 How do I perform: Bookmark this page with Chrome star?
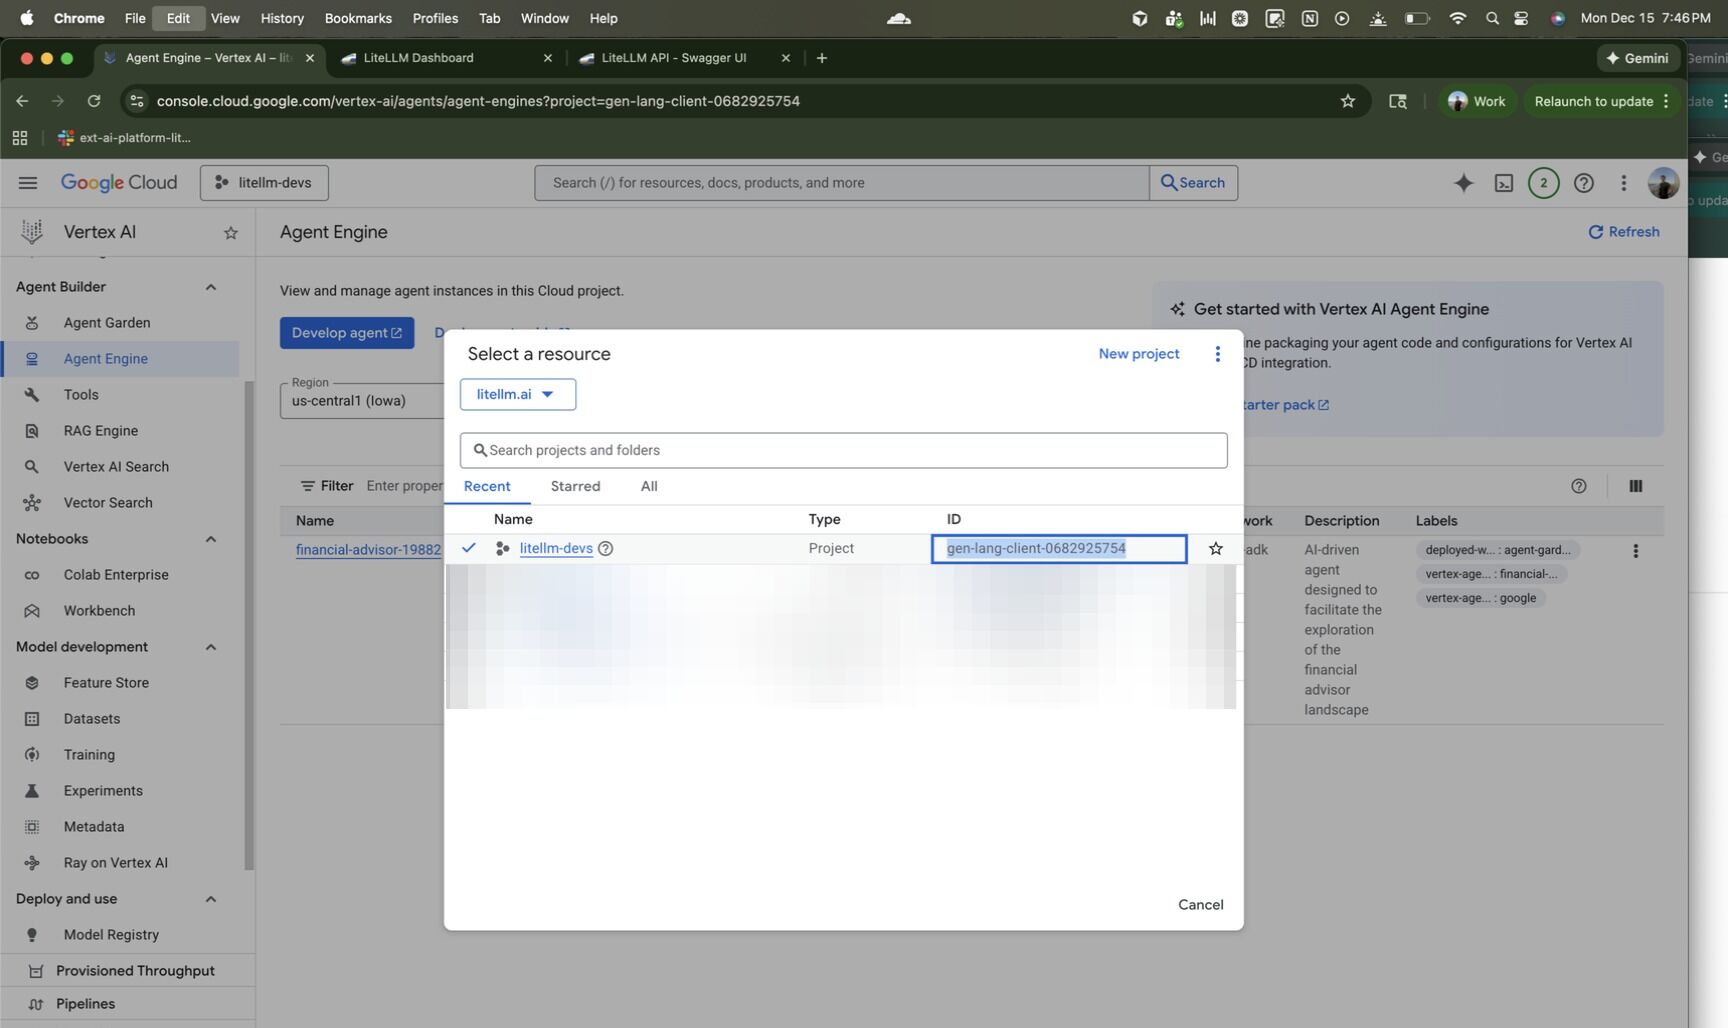[1347, 101]
